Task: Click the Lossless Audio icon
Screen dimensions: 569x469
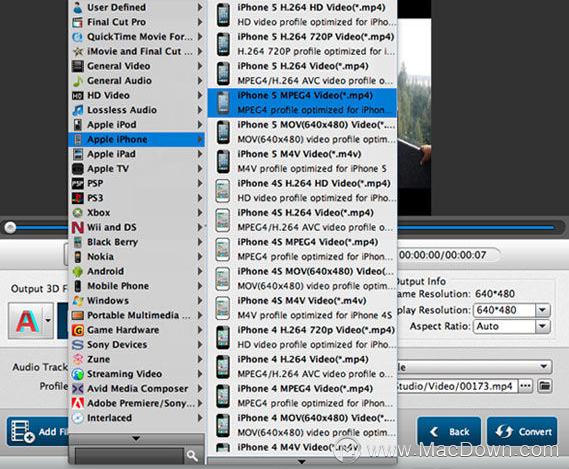Action: tap(78, 110)
